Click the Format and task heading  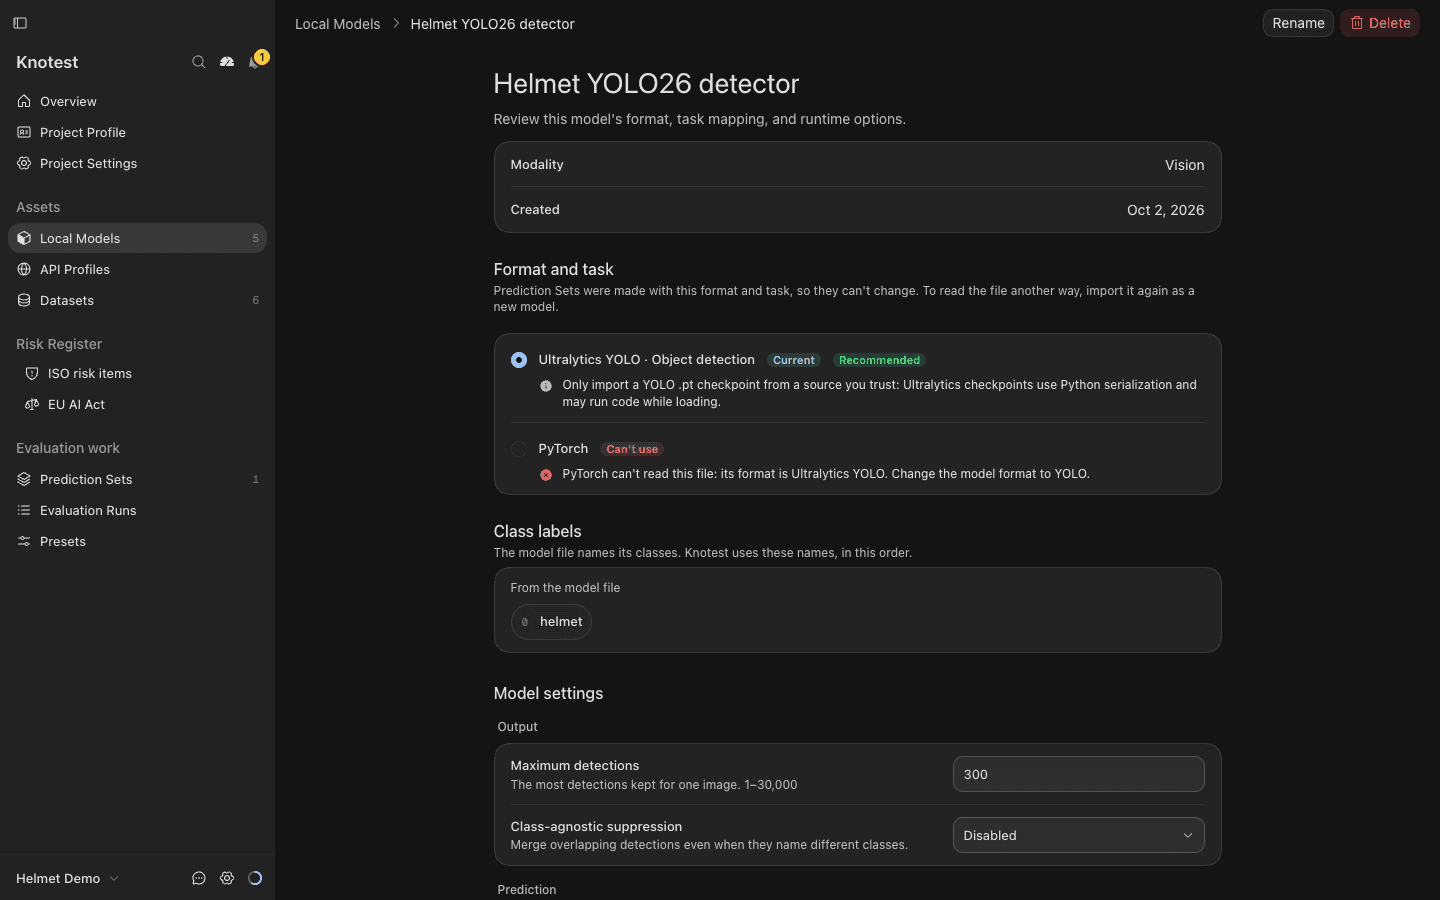point(553,269)
